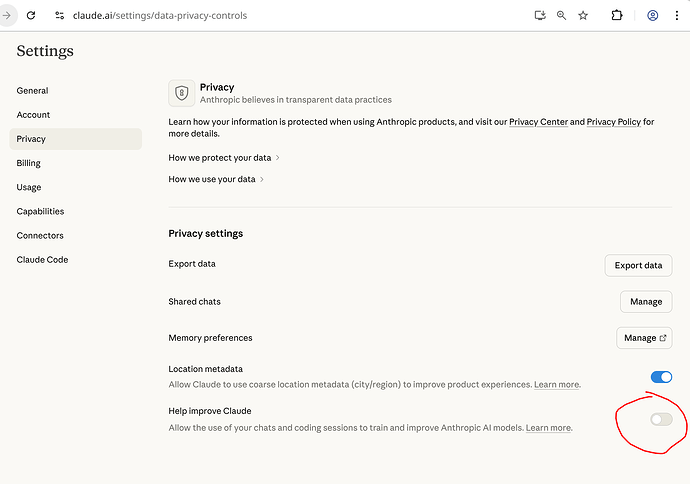
Task: Click the forward navigation arrow
Action: (x=6, y=16)
